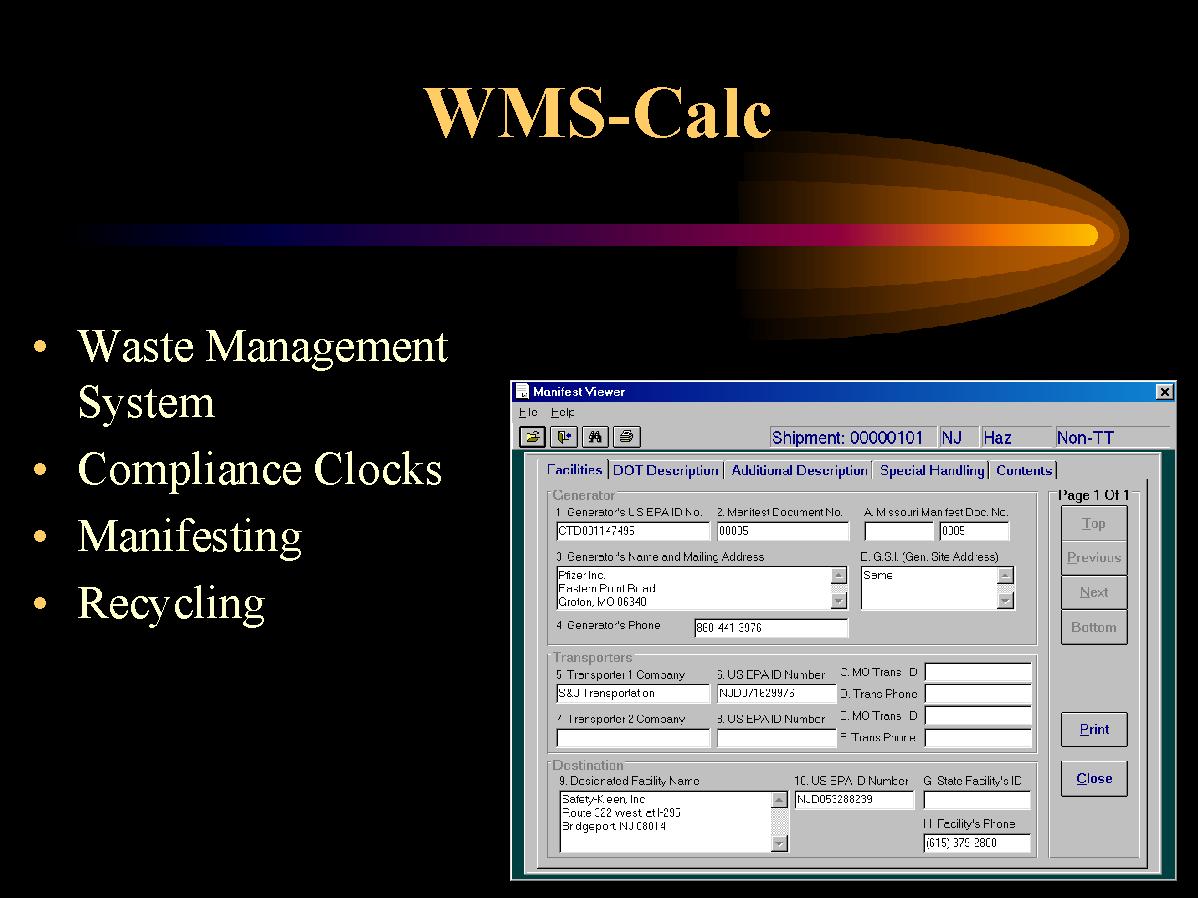The image size is (1198, 898).
Task: Click the Close button in side panel
Action: pos(1094,779)
